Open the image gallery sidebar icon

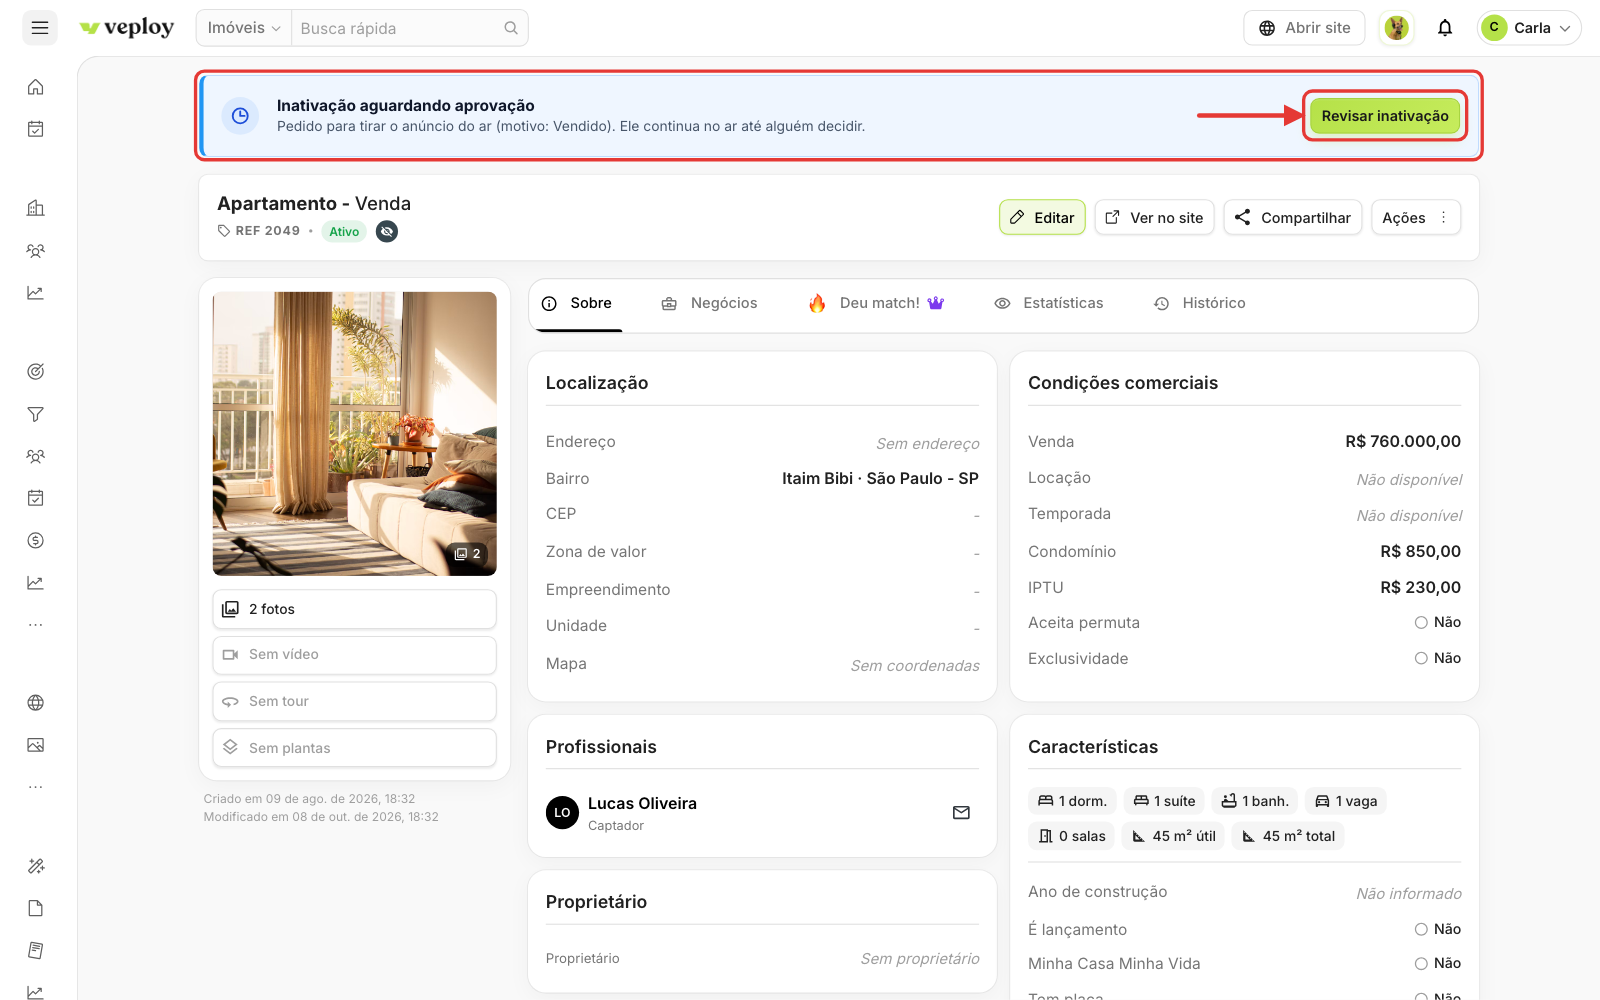click(36, 745)
